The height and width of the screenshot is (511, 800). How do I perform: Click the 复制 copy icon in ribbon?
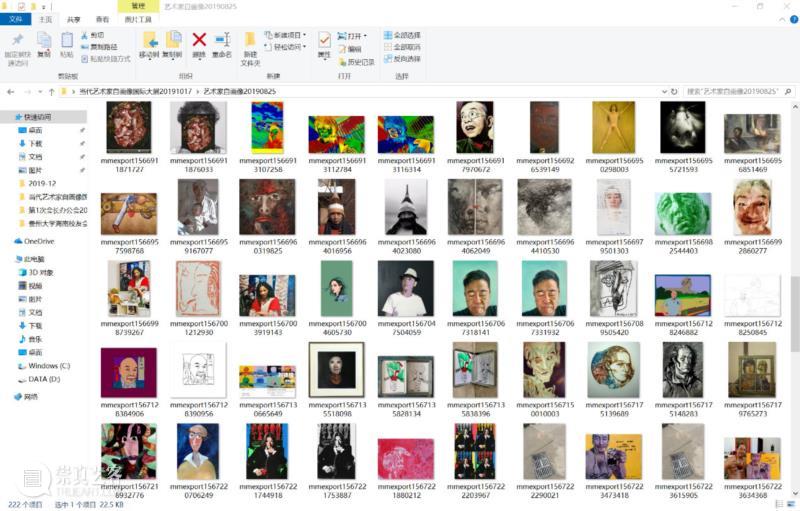tap(44, 40)
